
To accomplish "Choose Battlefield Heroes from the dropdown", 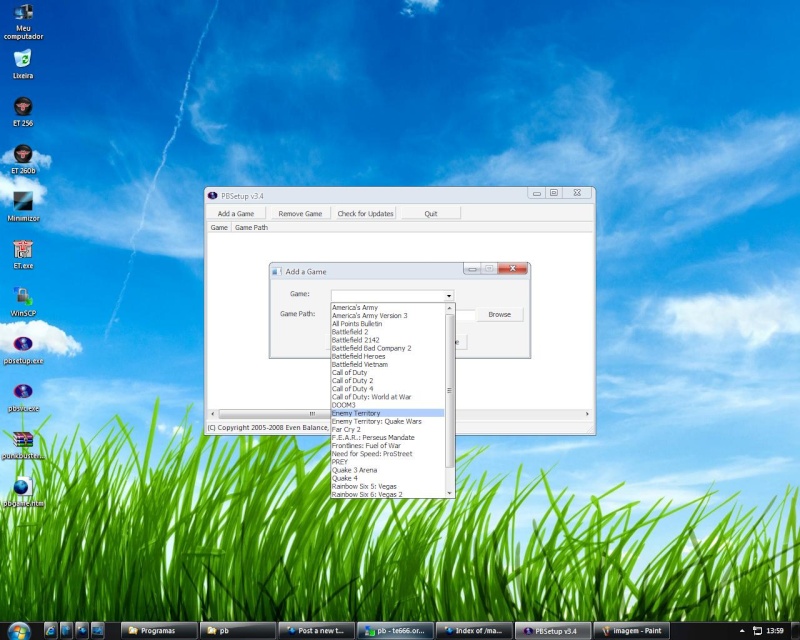I will 388,356.
